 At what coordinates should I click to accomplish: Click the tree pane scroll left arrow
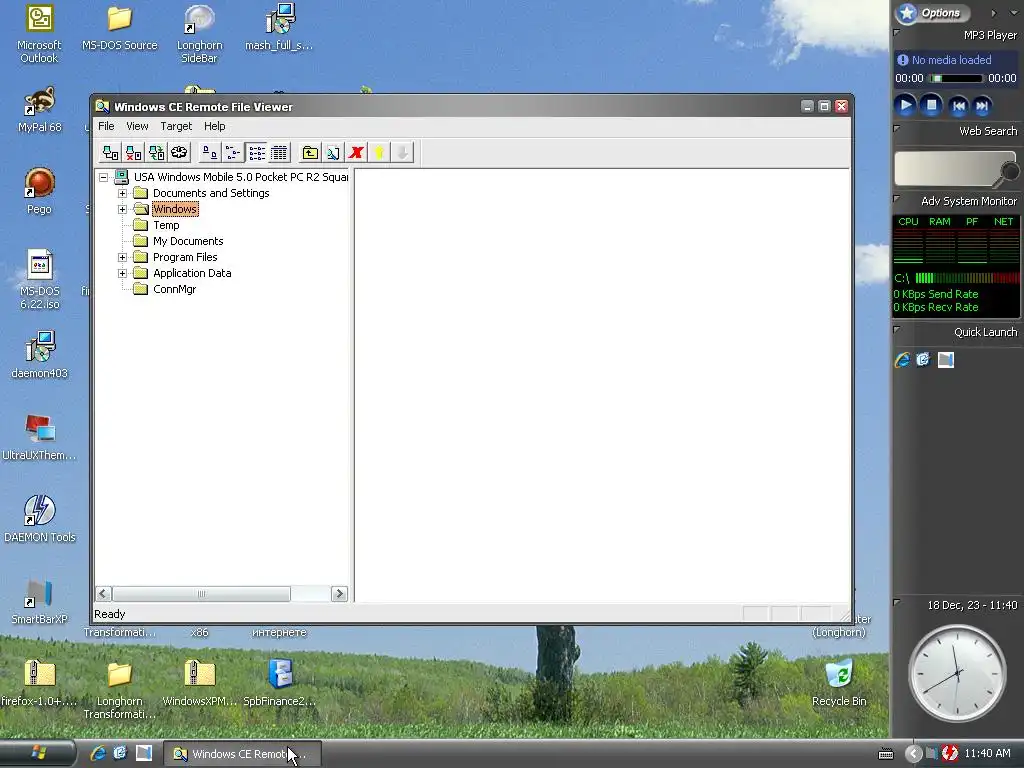(x=103, y=594)
